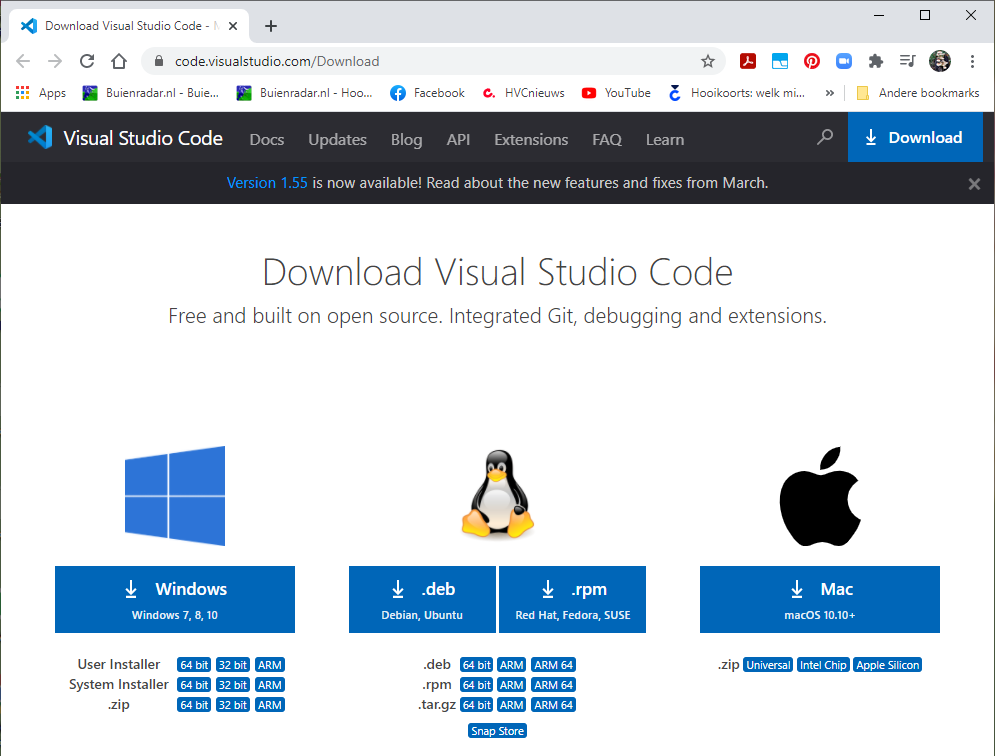Open the Buienradar.nl - Hoo... bookmark

305,93
